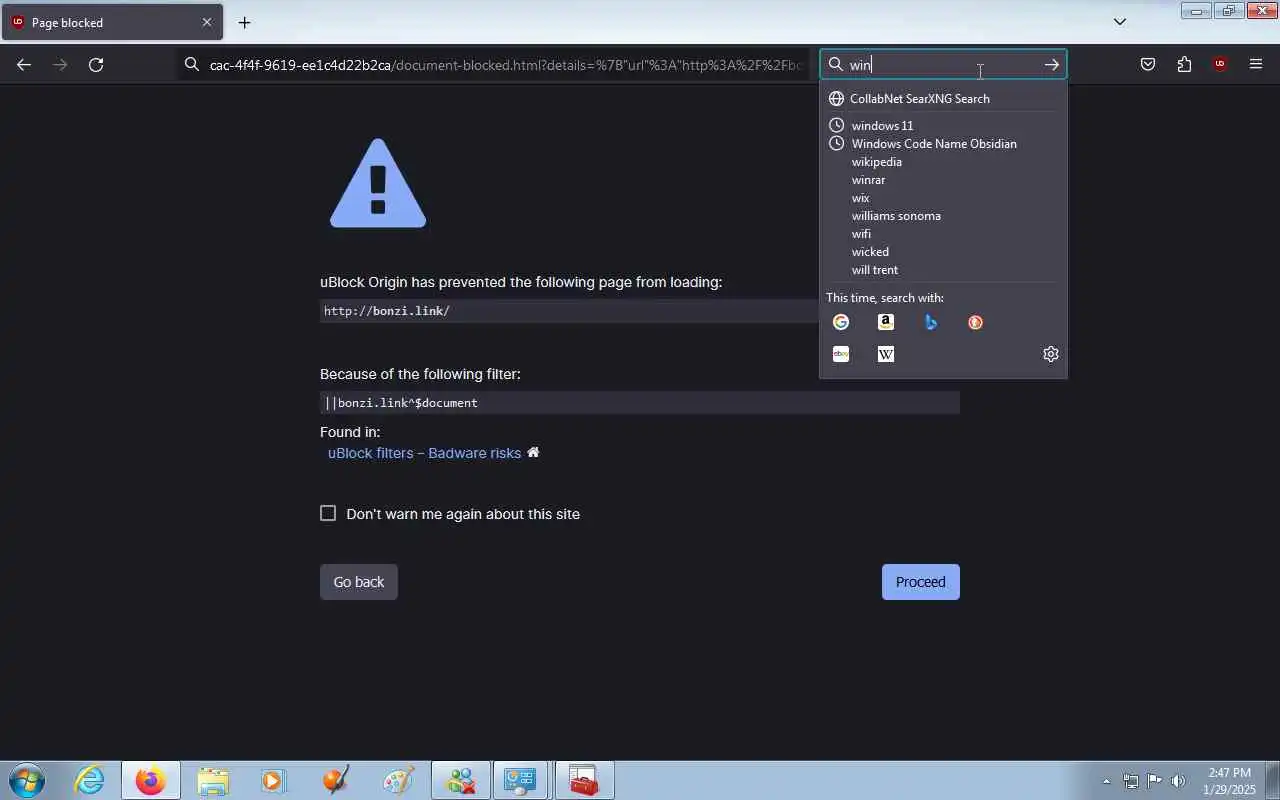1280x800 pixels.
Task: Go back using browser back arrow
Action: pos(24,64)
